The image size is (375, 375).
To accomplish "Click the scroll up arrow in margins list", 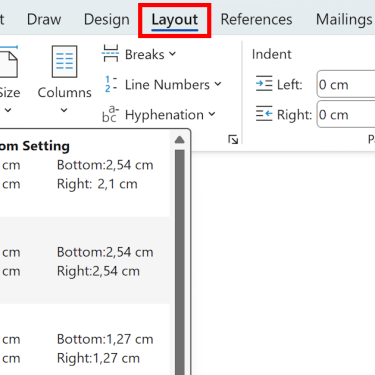I will tap(180, 139).
